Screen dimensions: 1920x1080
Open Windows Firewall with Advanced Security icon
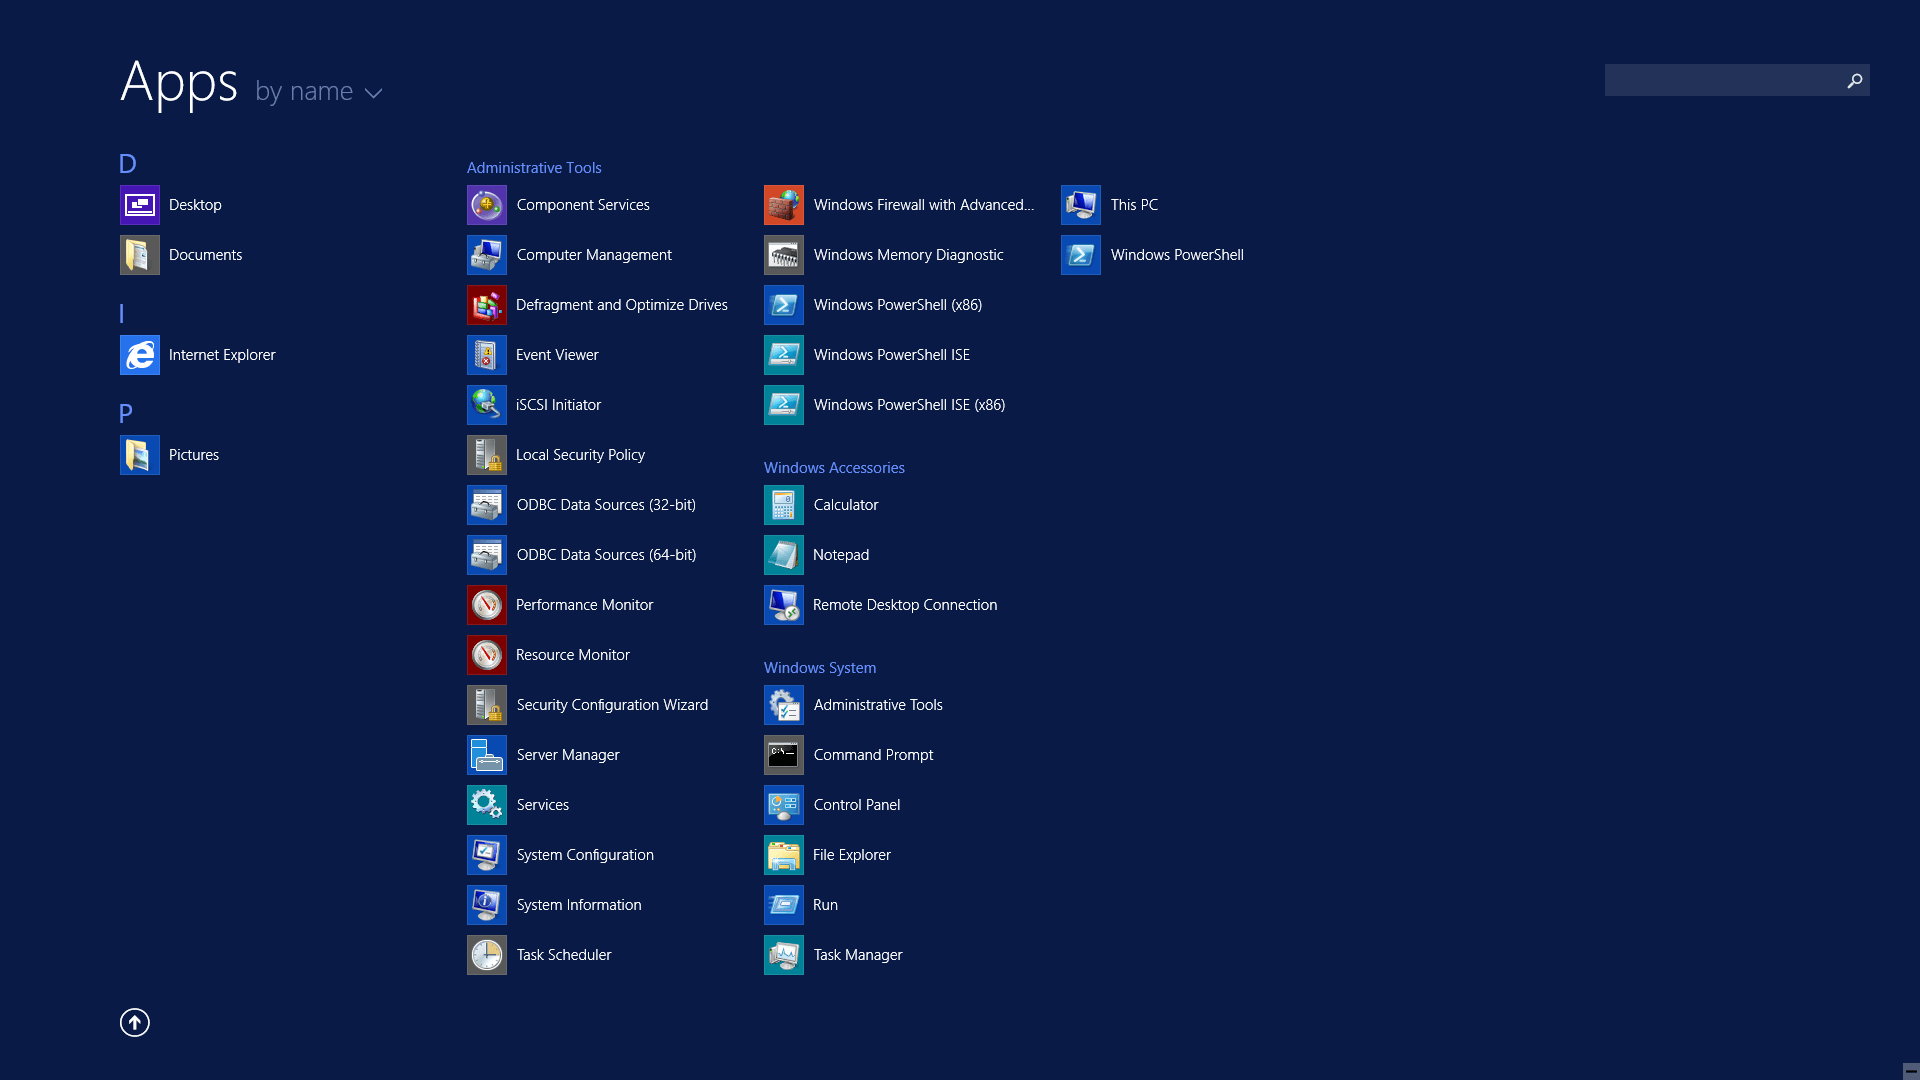pyautogui.click(x=783, y=205)
